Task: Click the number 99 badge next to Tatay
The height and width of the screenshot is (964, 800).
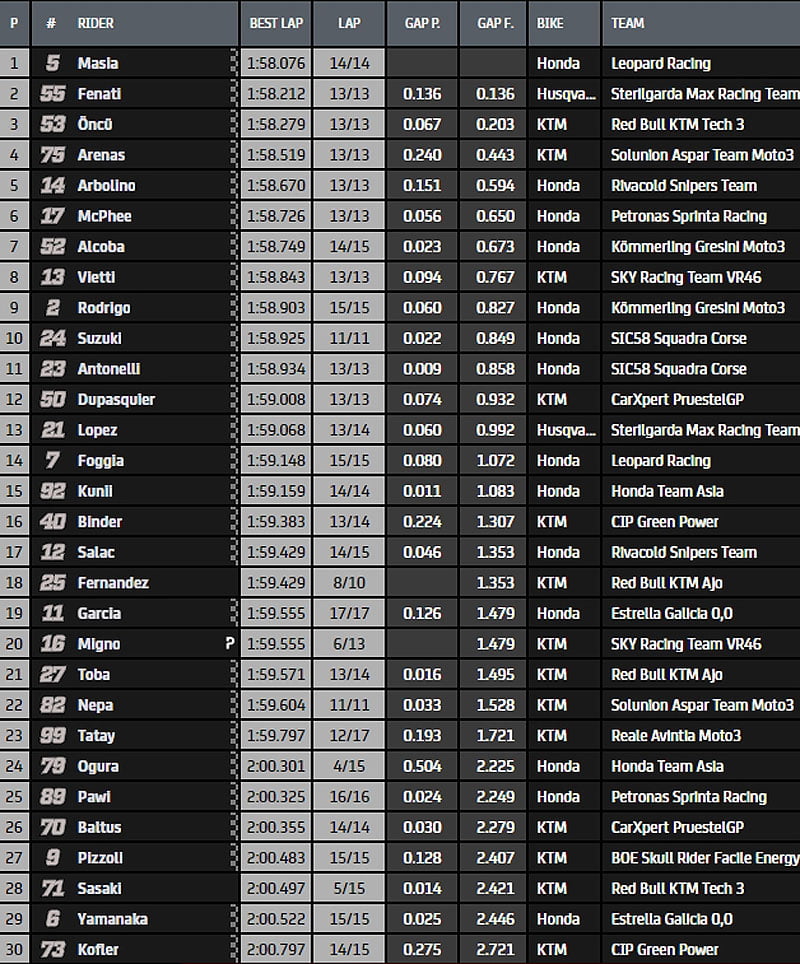Action: tap(53, 735)
